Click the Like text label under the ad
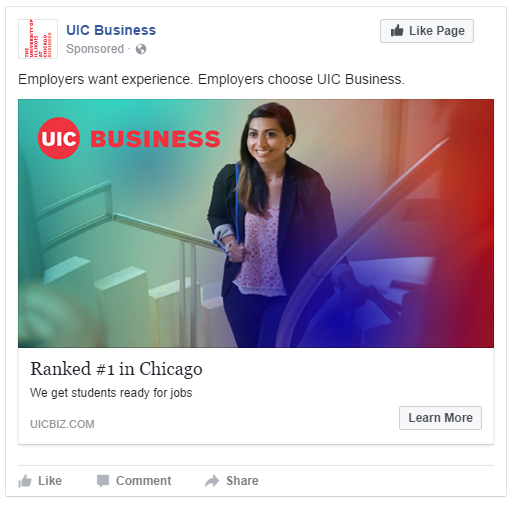514x510 pixels. [50, 481]
